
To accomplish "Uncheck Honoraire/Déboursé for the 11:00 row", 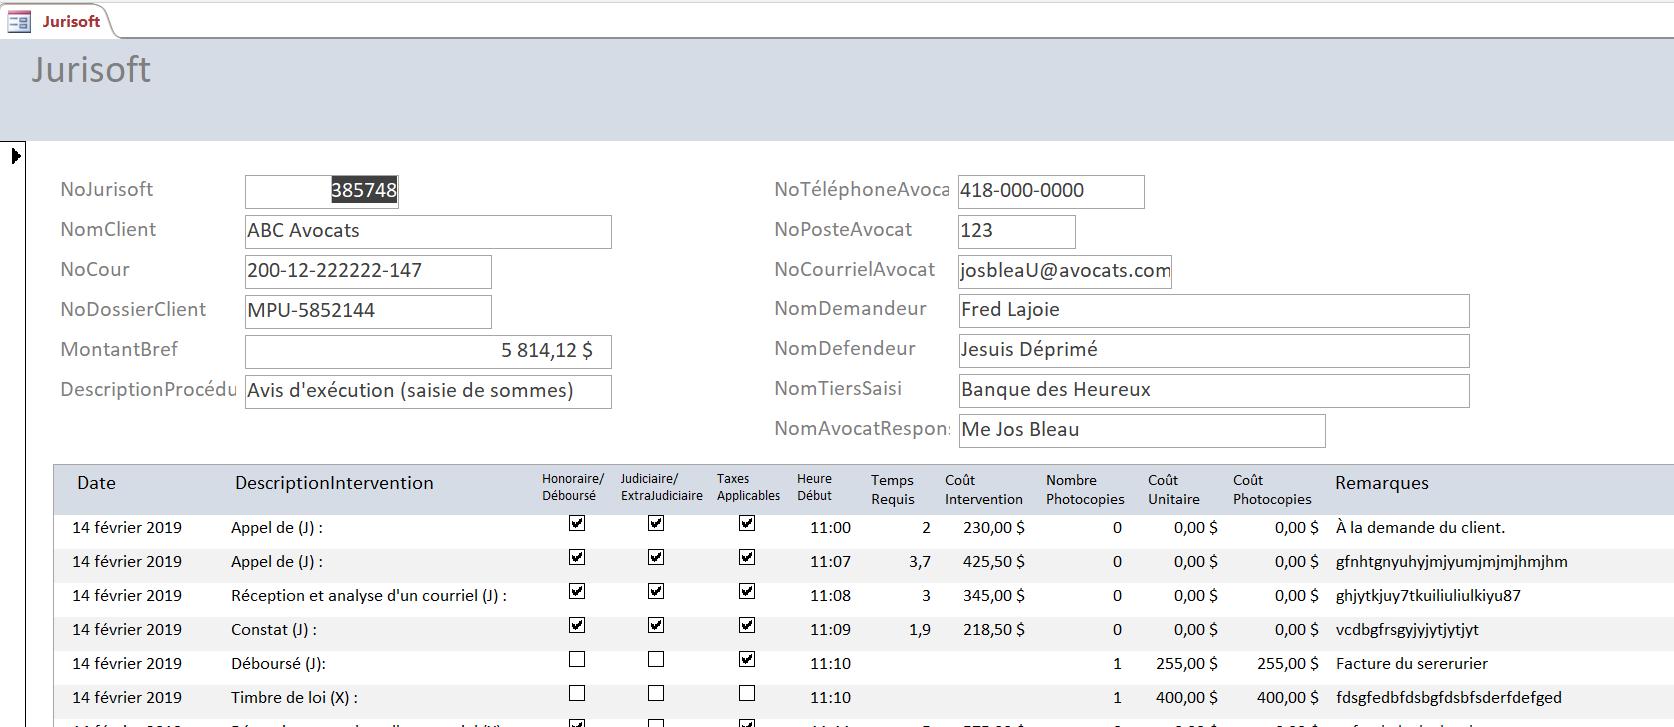I will pyautogui.click(x=577, y=523).
